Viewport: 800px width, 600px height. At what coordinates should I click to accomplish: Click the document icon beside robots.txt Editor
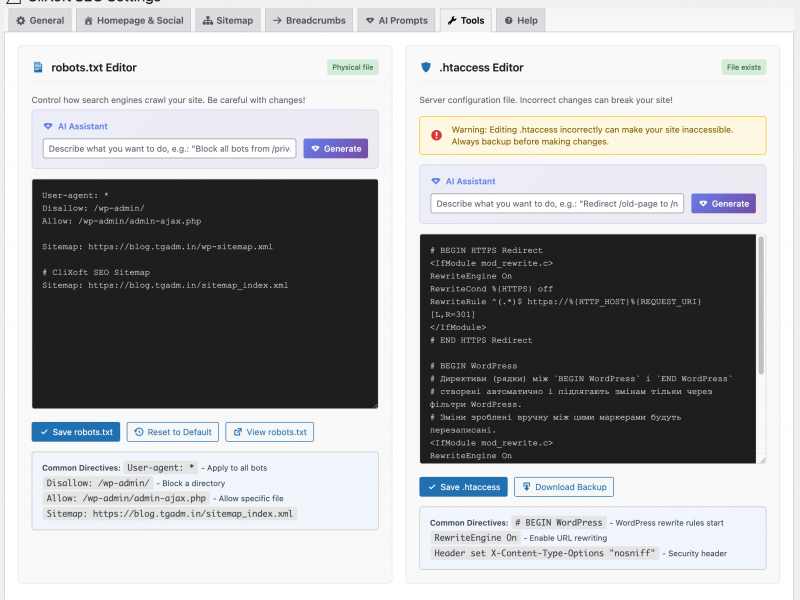tap(39, 68)
